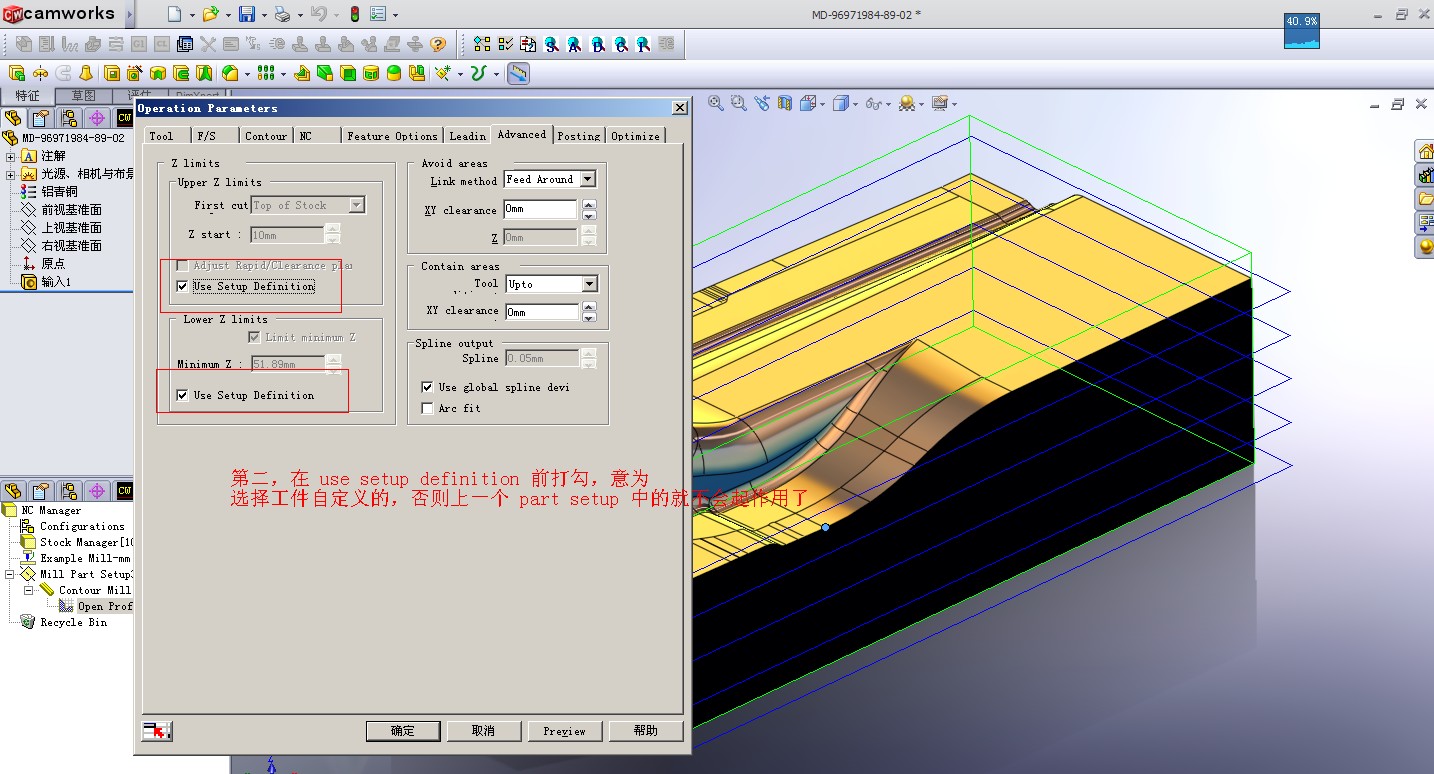Select the Recycle Bin tree item
This screenshot has width=1434, height=774.
[64, 622]
